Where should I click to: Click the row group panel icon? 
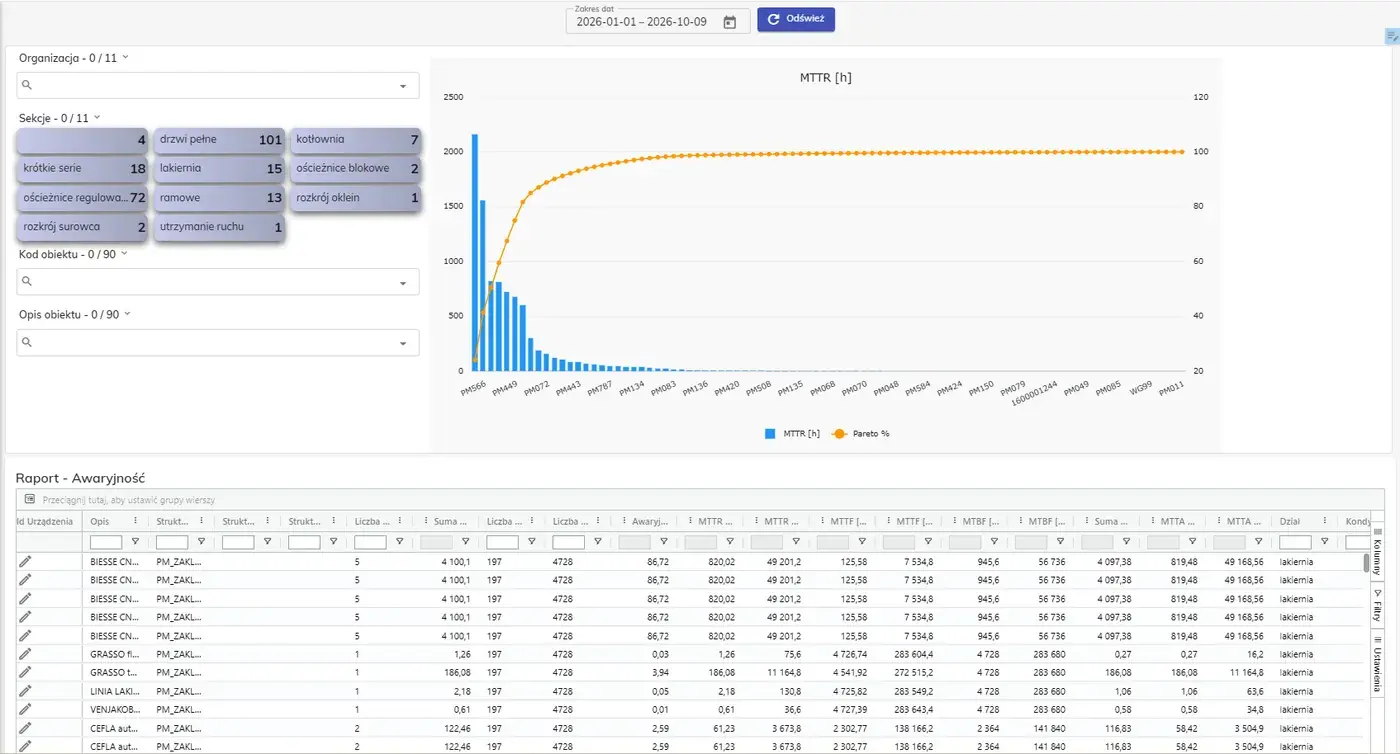pos(30,499)
